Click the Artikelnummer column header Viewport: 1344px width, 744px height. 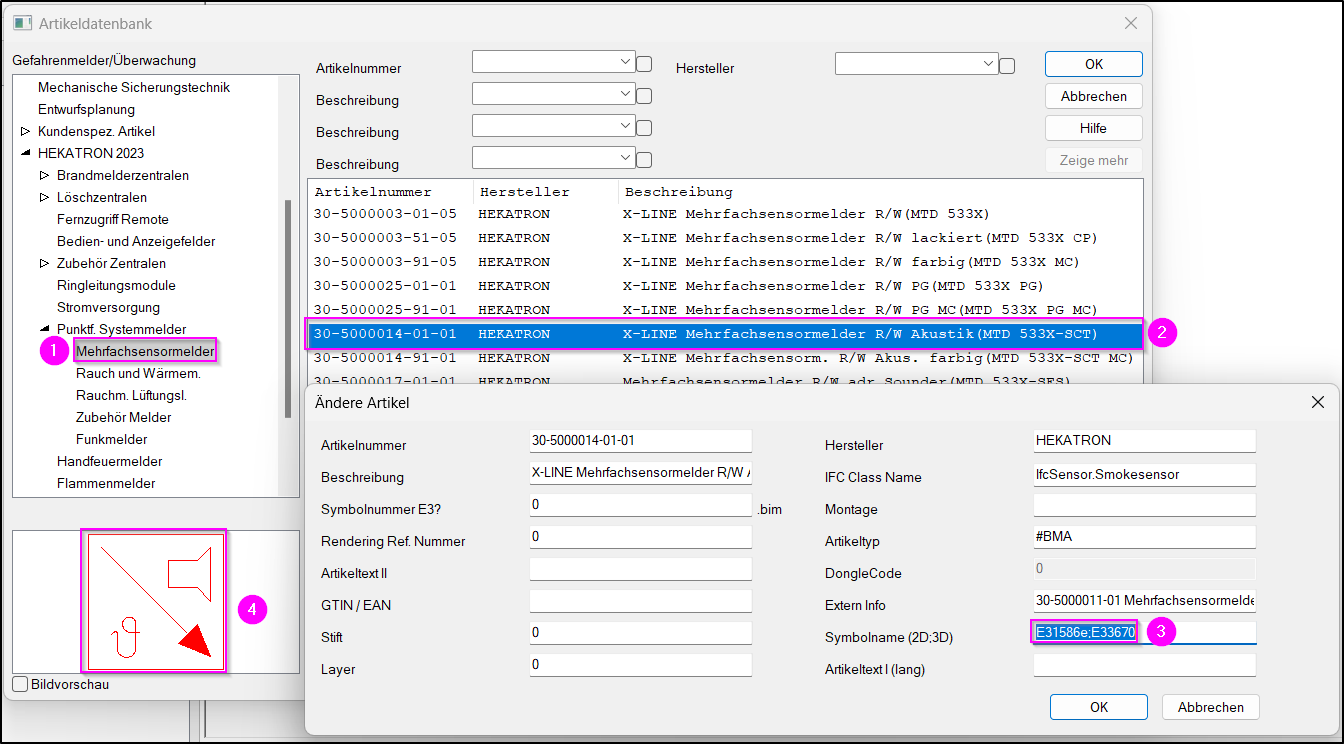[x=391, y=191]
